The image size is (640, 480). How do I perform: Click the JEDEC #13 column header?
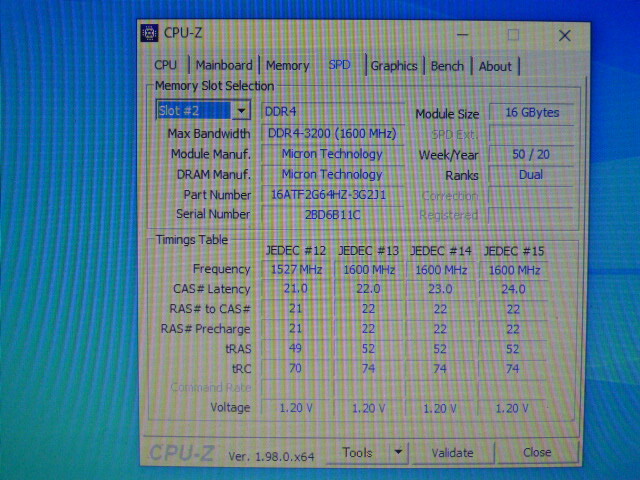click(368, 251)
